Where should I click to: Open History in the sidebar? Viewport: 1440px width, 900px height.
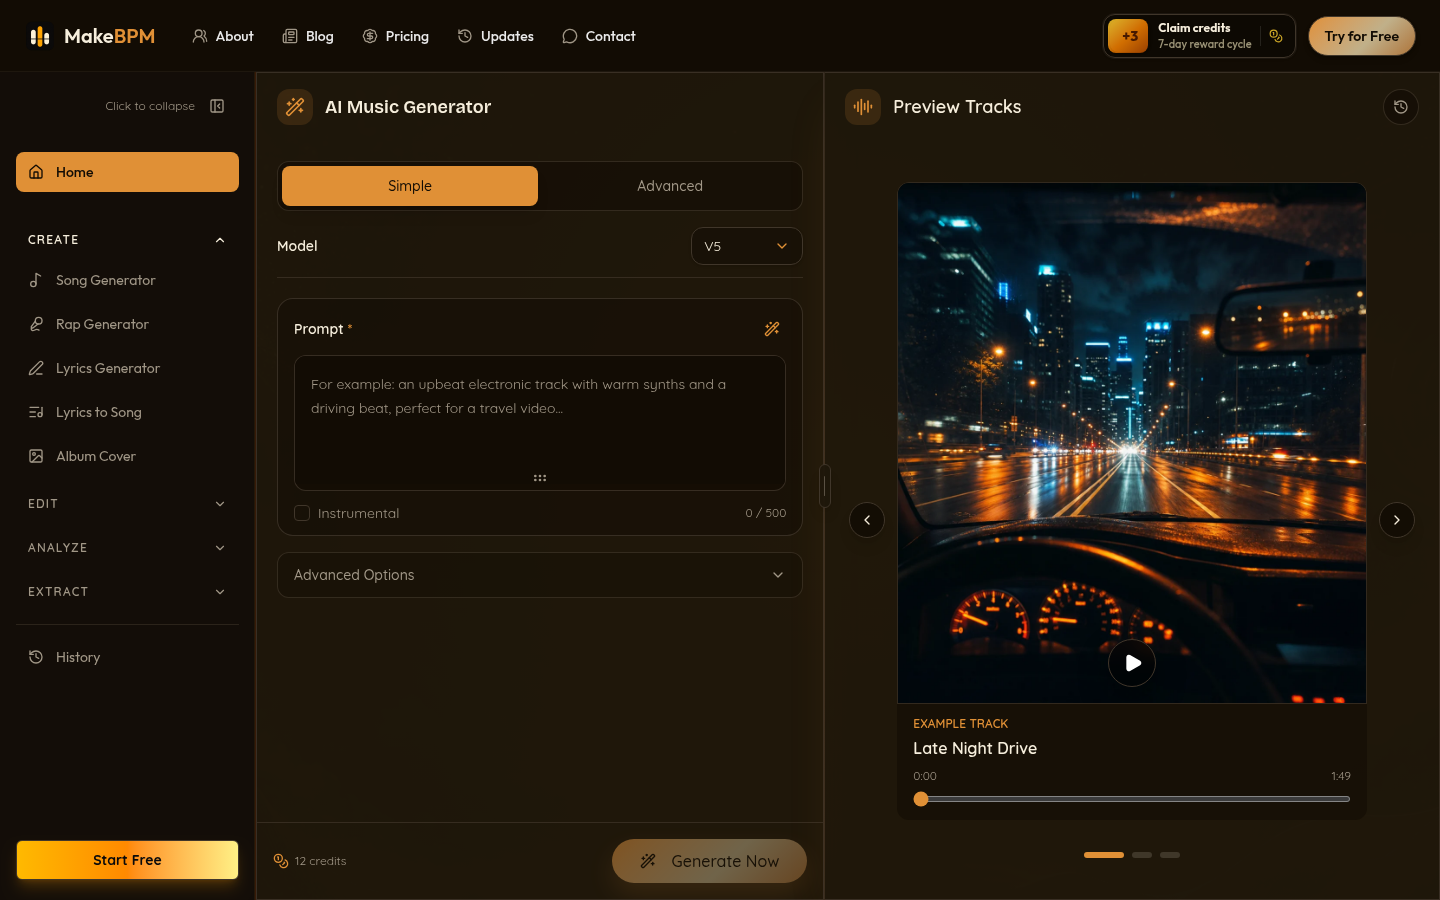click(x=127, y=657)
